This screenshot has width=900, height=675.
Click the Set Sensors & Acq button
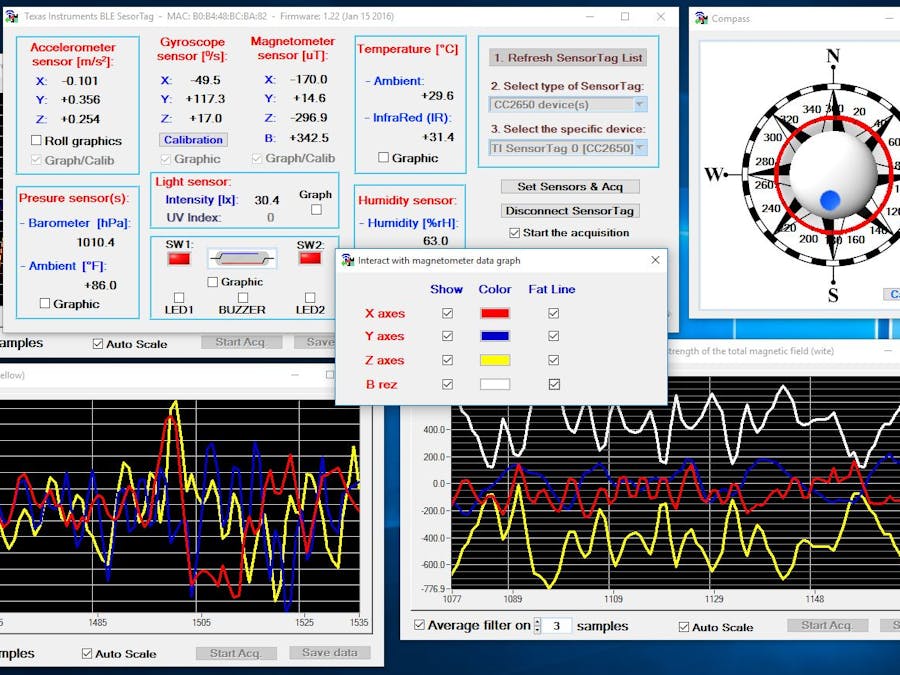point(570,187)
